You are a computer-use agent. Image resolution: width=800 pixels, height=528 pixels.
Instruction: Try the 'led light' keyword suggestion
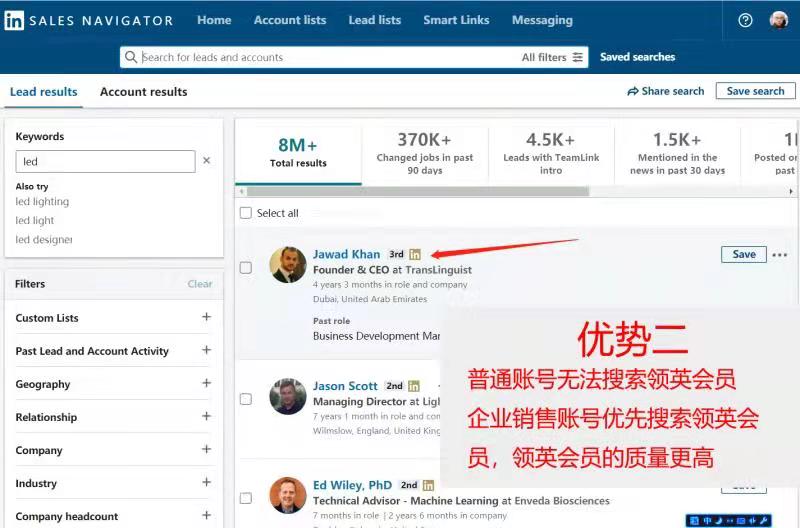click(x=35, y=220)
